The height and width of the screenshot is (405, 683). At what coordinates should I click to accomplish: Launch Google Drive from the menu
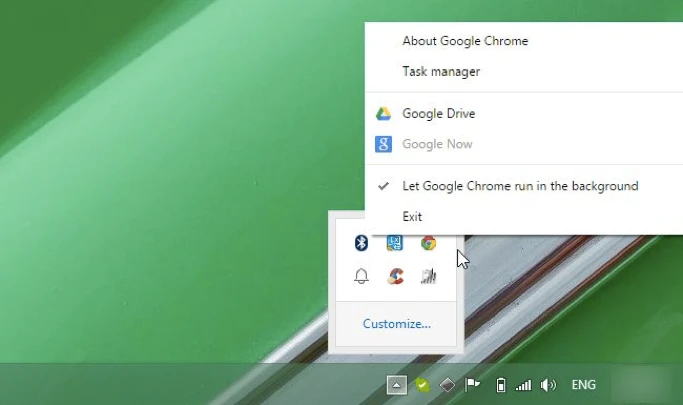(438, 114)
